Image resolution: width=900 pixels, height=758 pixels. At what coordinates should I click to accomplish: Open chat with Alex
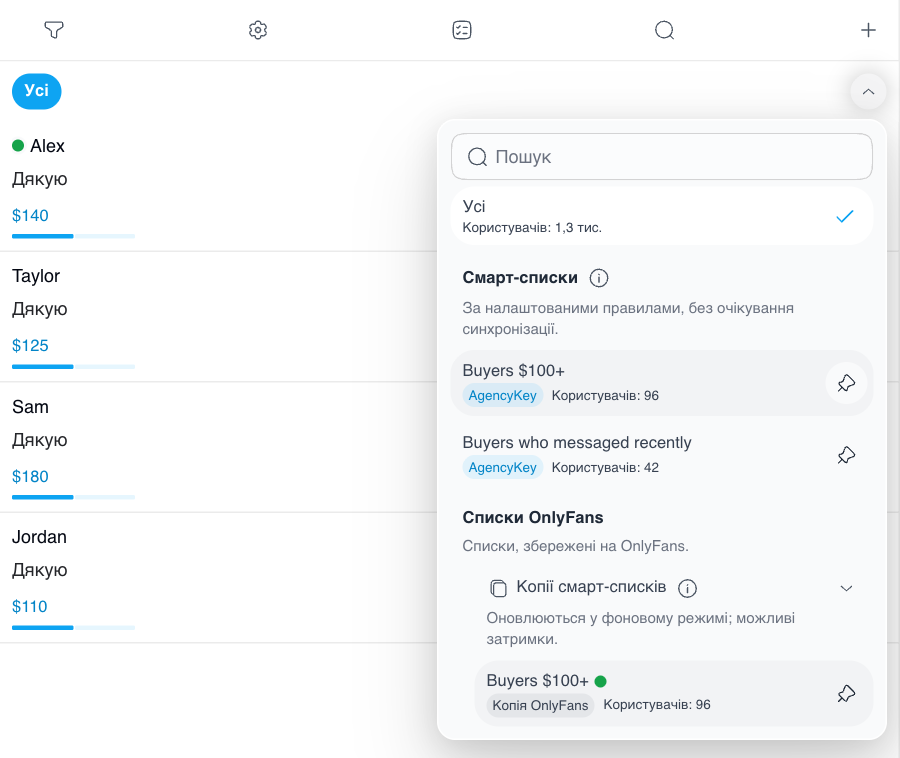tap(218, 186)
